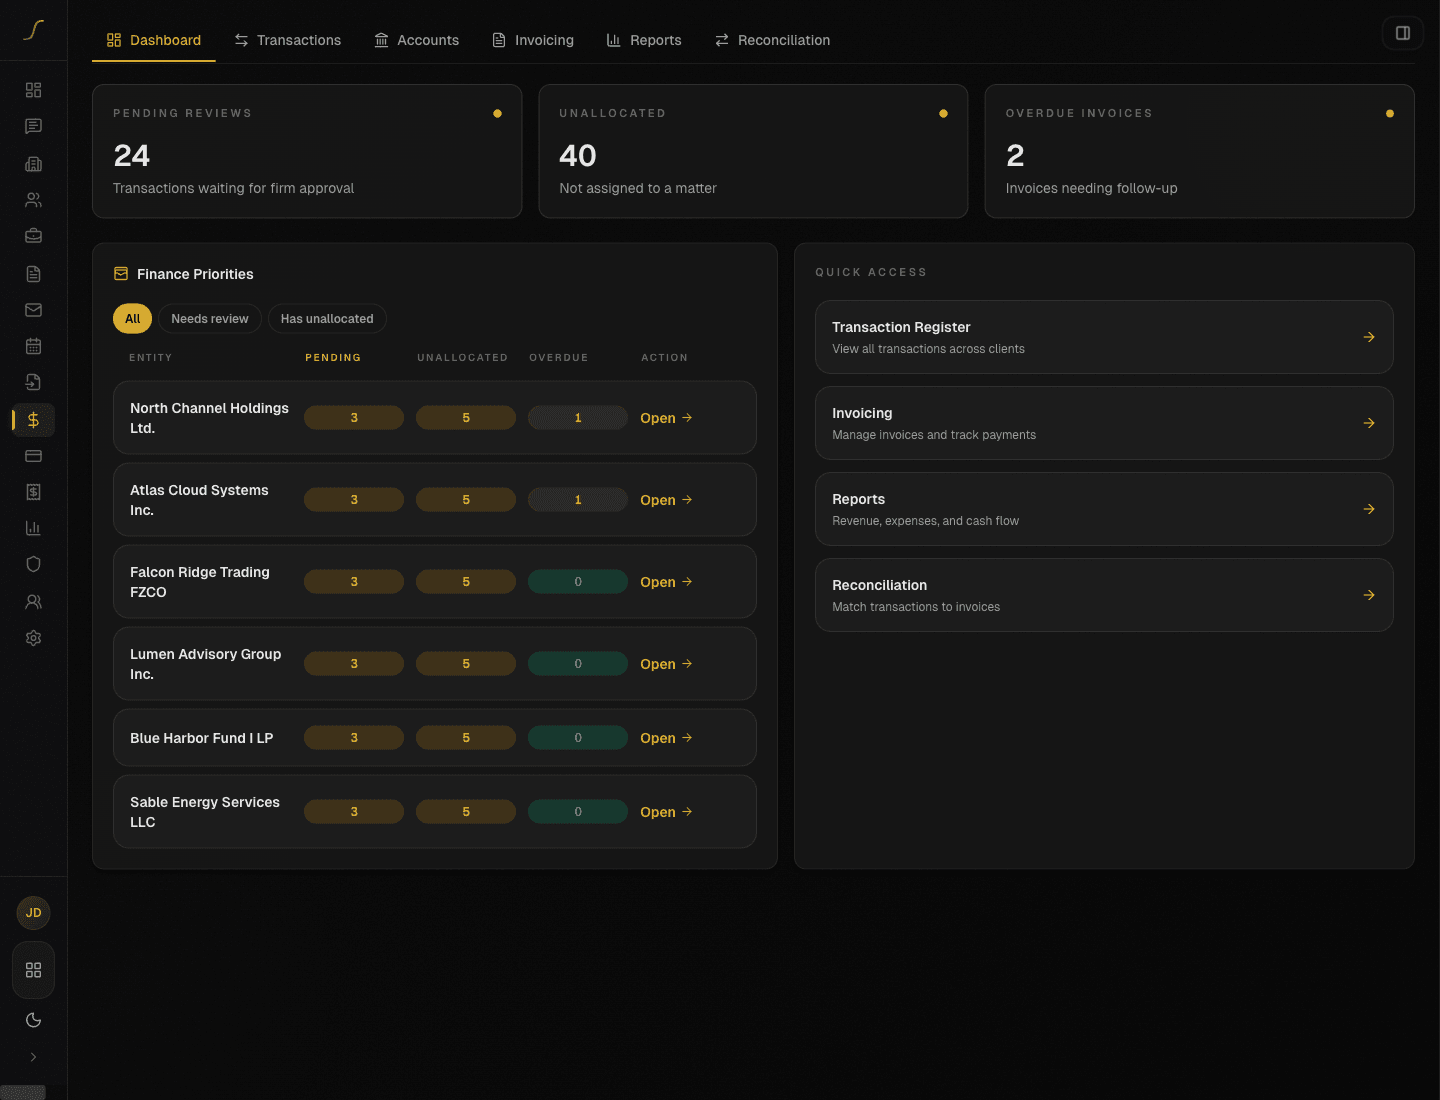Click the JD user avatar

click(33, 913)
